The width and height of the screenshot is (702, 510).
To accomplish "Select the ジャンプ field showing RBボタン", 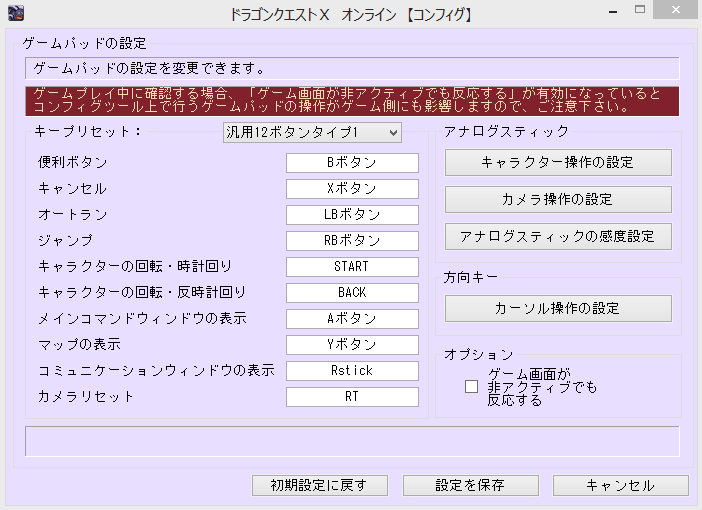I will coord(352,240).
